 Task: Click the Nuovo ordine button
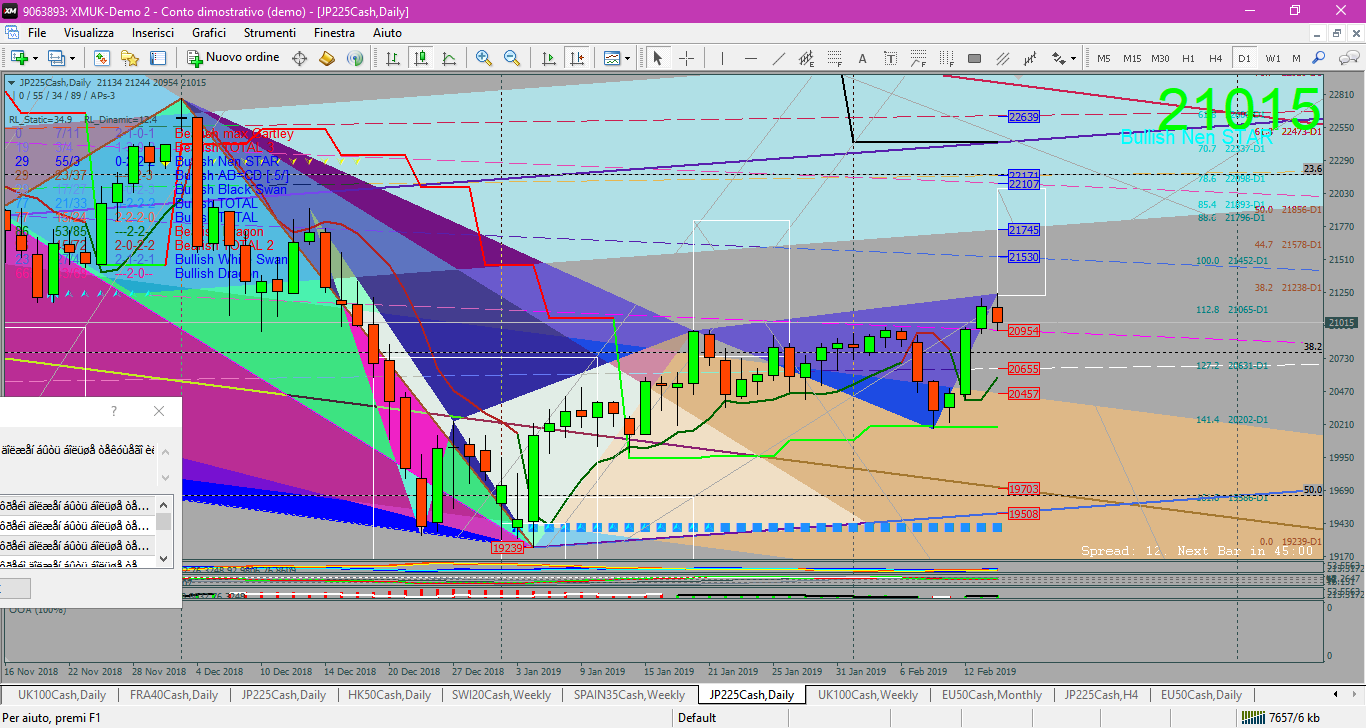[233, 58]
